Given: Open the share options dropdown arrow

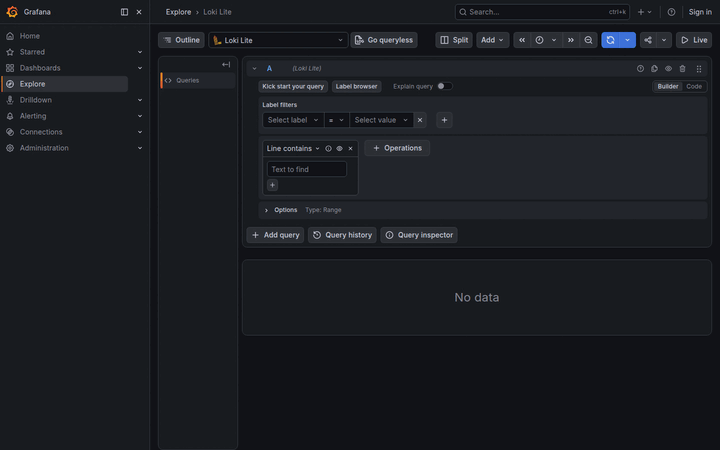Looking at the screenshot, I should (x=664, y=40).
